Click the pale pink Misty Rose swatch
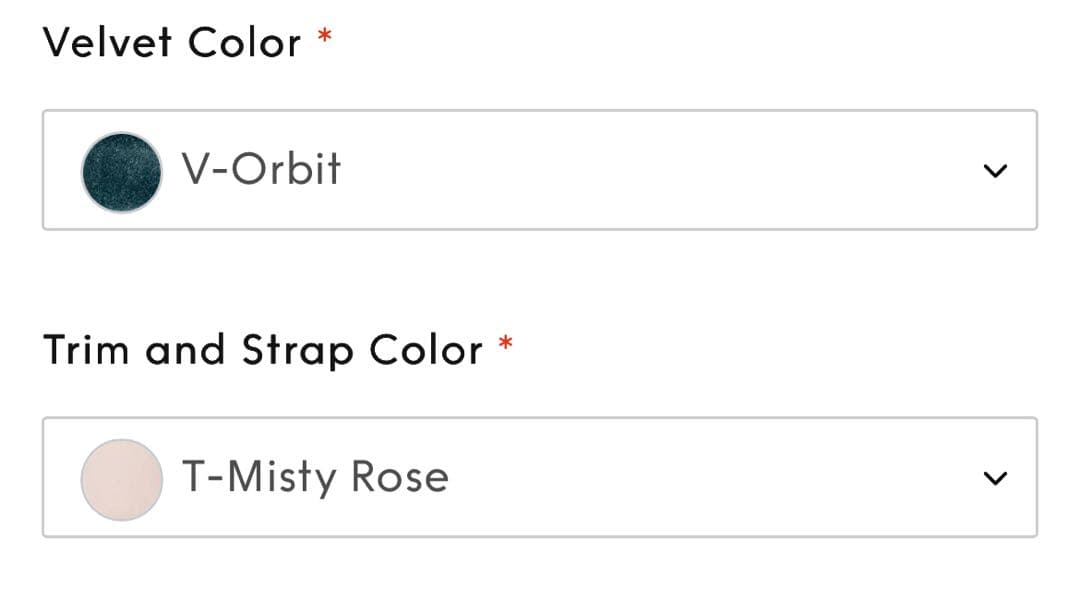The image size is (1080, 590). (x=121, y=479)
